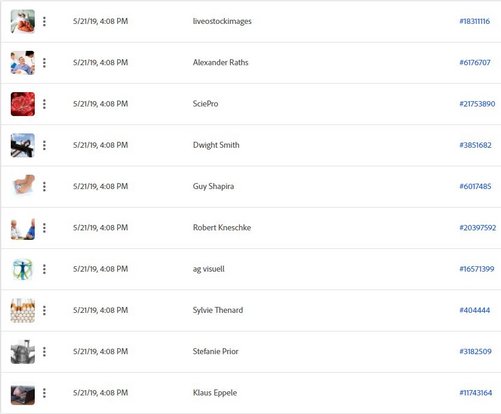Select the red SciePro thumbnail image
The width and height of the screenshot is (501, 414).
pyautogui.click(x=23, y=104)
